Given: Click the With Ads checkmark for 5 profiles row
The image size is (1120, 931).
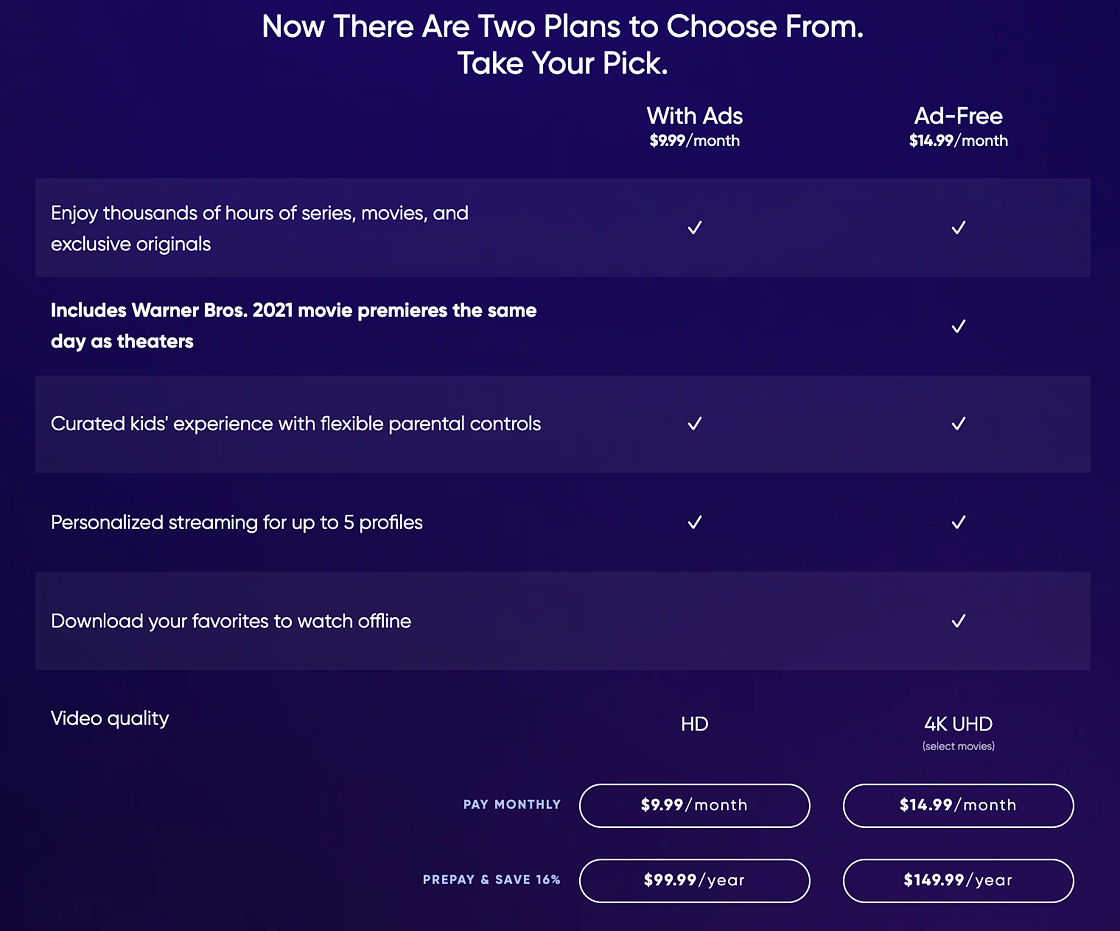Looking at the screenshot, I should click(694, 522).
